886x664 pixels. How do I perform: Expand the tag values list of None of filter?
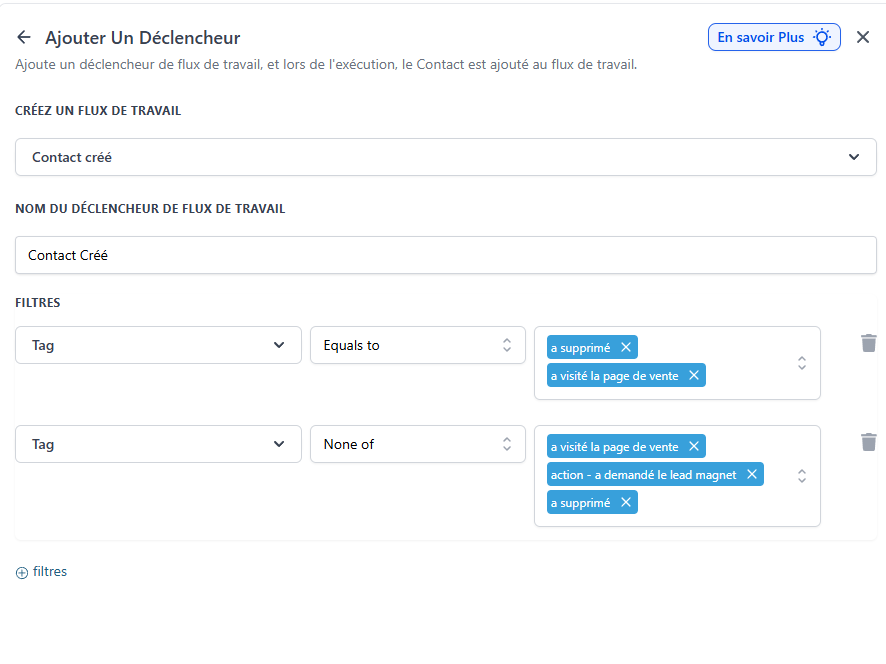click(x=802, y=476)
